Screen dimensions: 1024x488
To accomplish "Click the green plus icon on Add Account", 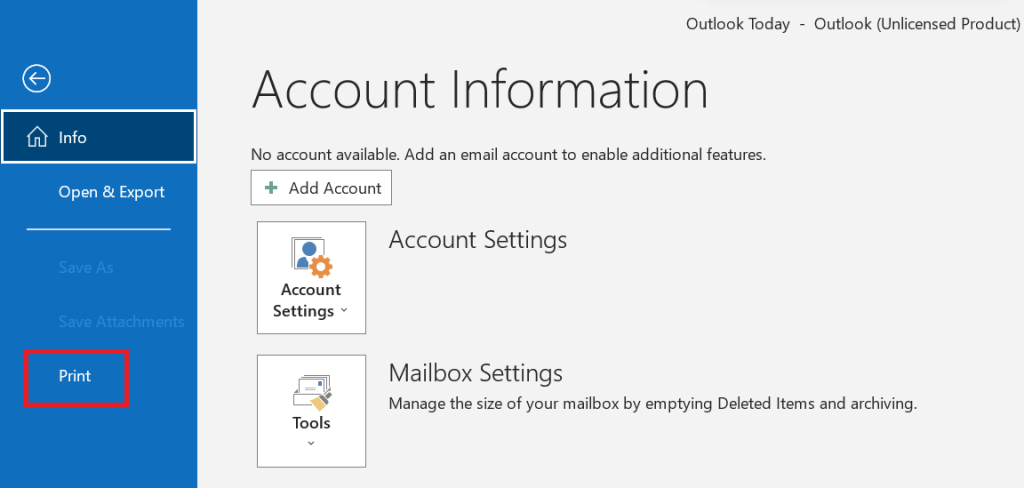I will (271, 188).
